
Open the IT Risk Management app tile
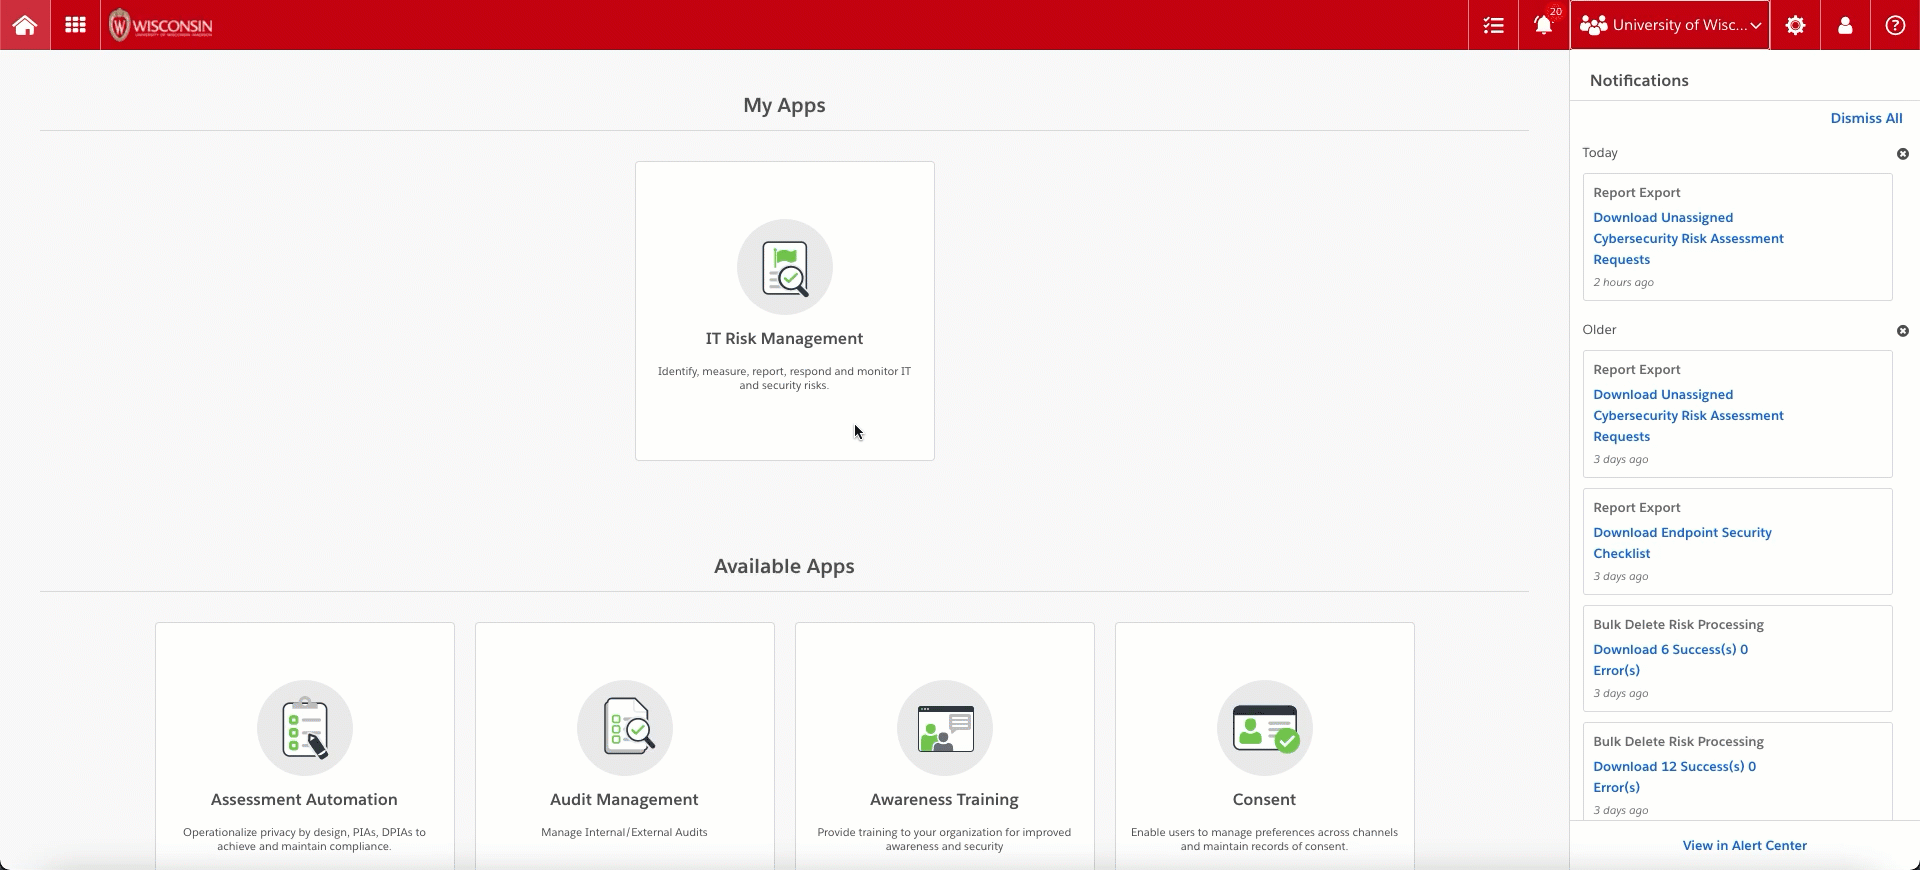pos(784,310)
